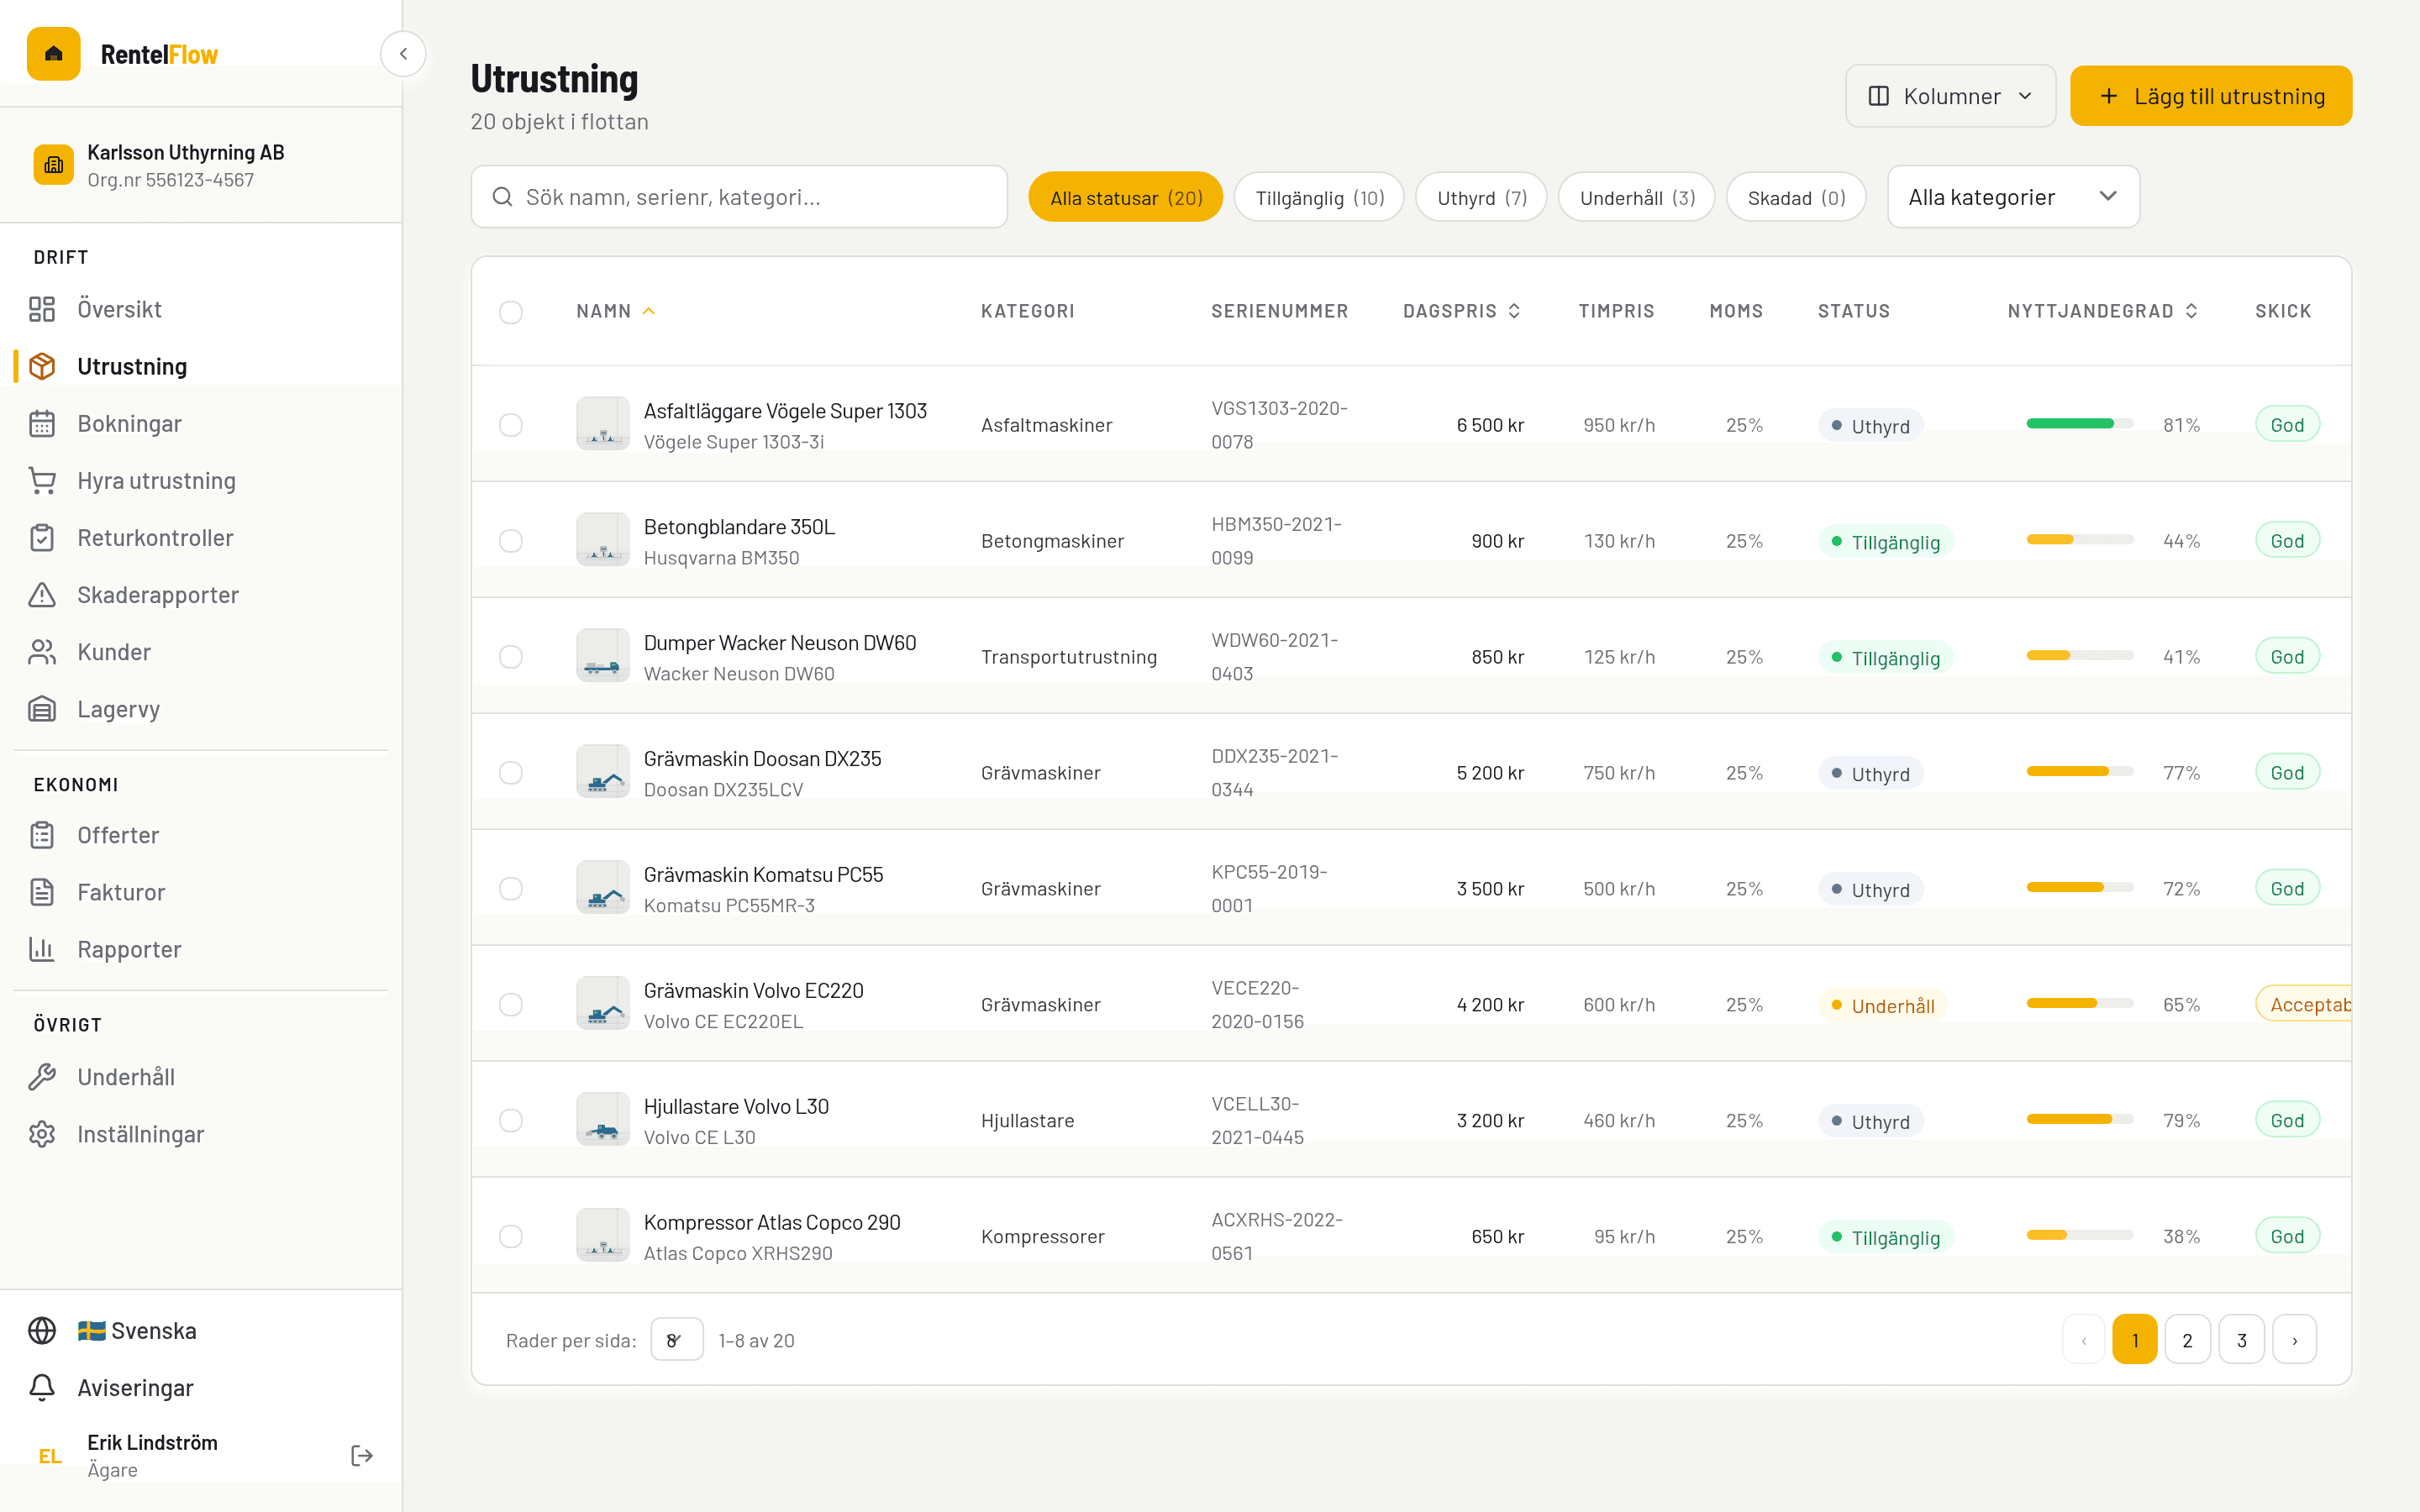Sort by Dagspris column arrows
The width and height of the screenshot is (2420, 1512).
[x=1514, y=311]
